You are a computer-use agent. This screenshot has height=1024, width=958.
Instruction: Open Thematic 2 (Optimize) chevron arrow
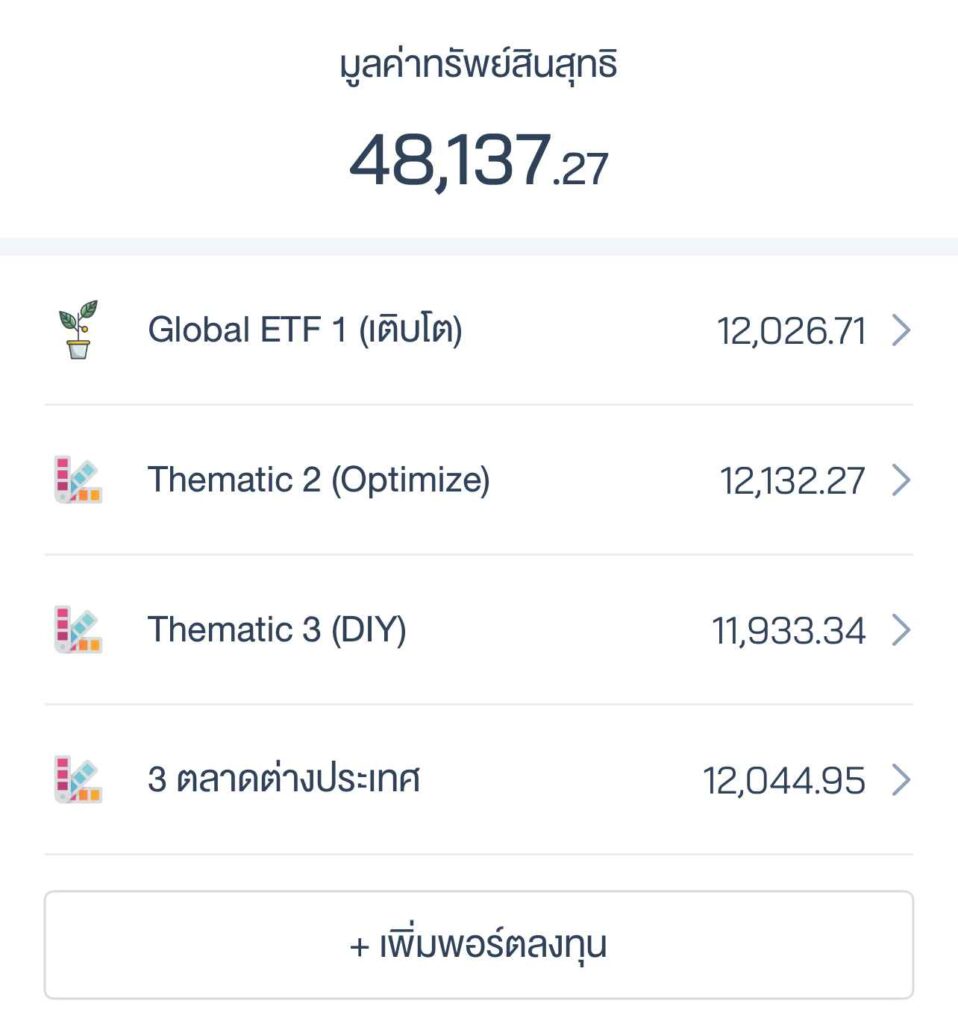click(900, 480)
